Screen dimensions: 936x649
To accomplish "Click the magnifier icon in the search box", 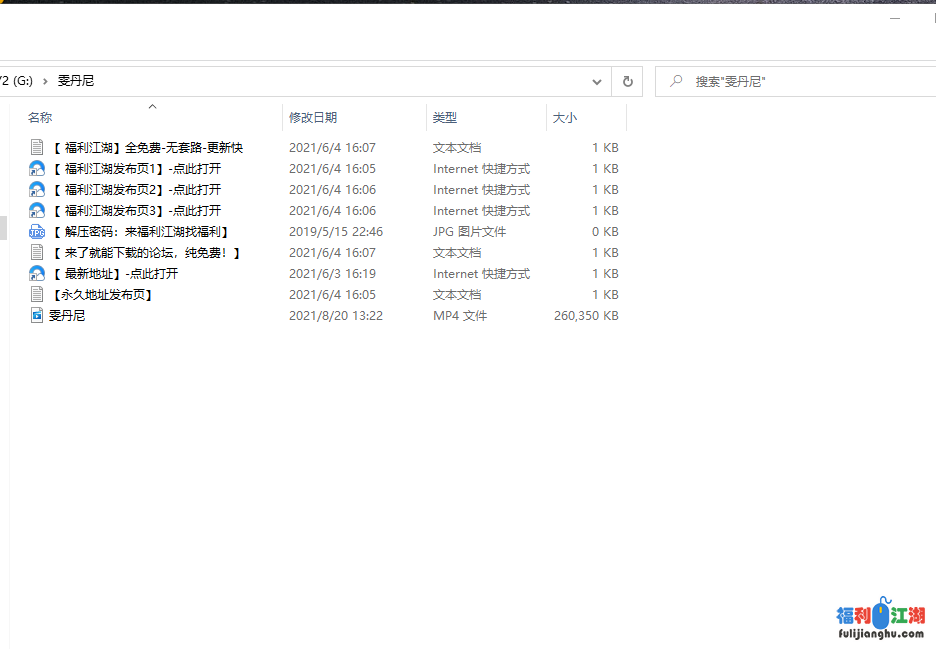I will [677, 81].
